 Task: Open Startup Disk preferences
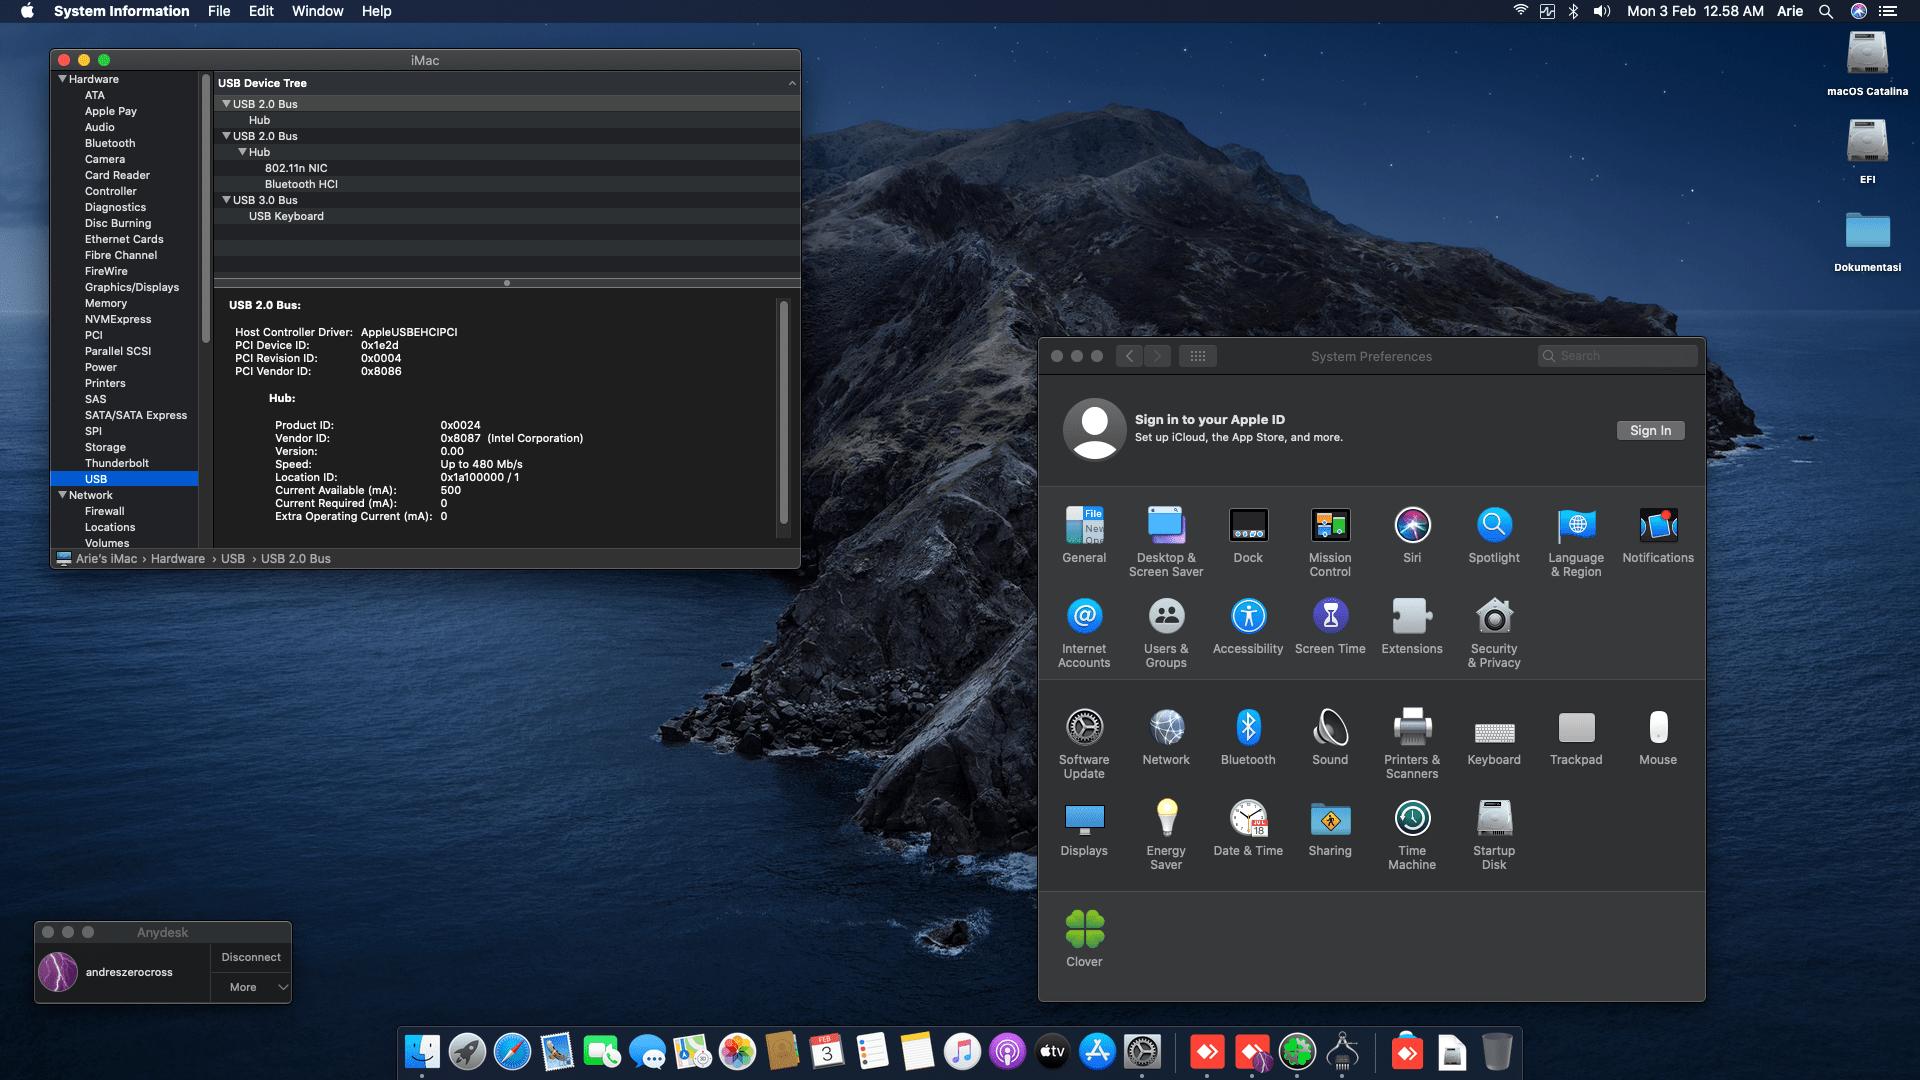point(1494,820)
